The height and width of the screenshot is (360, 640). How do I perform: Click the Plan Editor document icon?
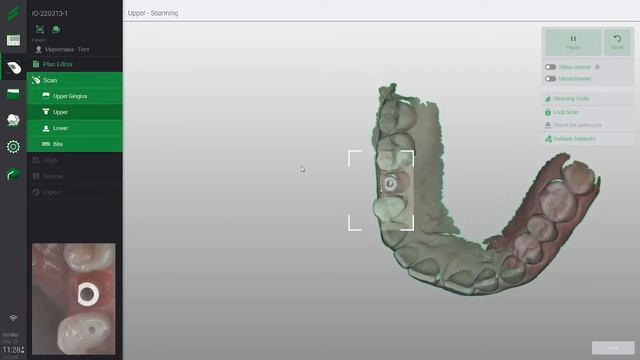36,64
